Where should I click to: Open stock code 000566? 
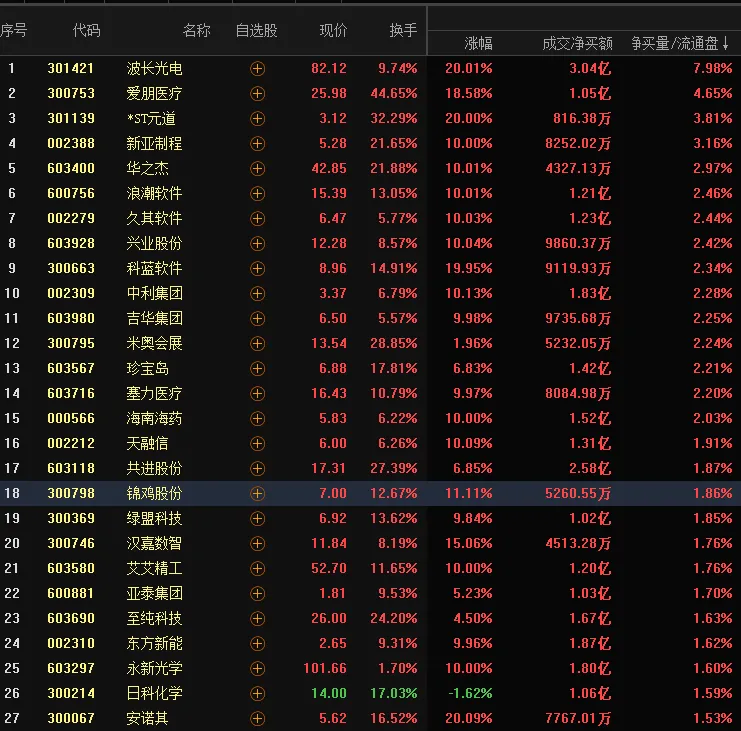coord(71,418)
